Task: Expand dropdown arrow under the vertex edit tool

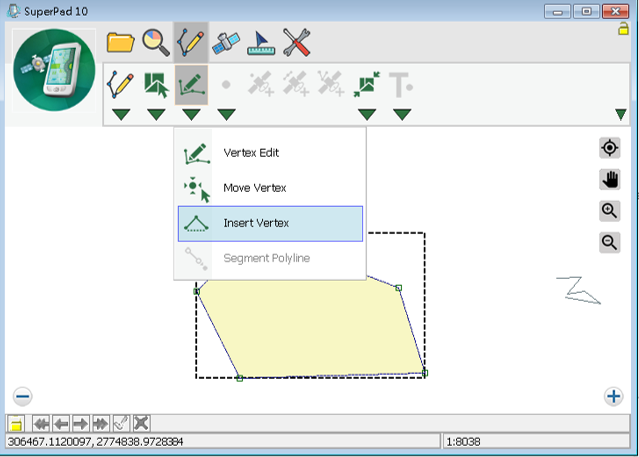Action: click(191, 115)
